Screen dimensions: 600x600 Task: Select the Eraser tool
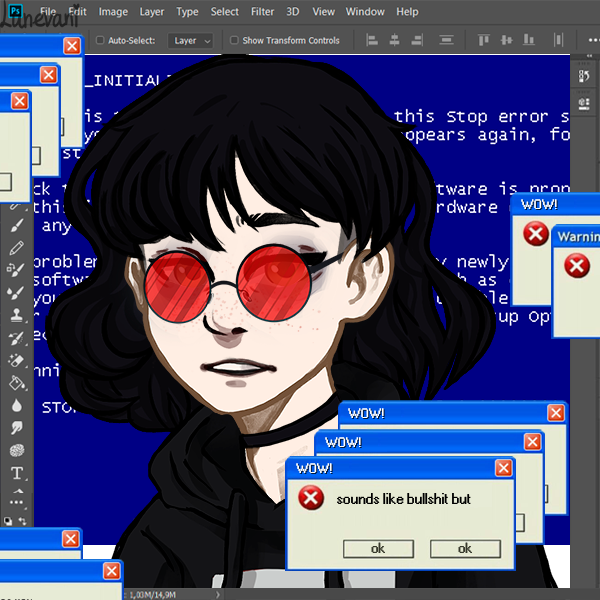16,360
